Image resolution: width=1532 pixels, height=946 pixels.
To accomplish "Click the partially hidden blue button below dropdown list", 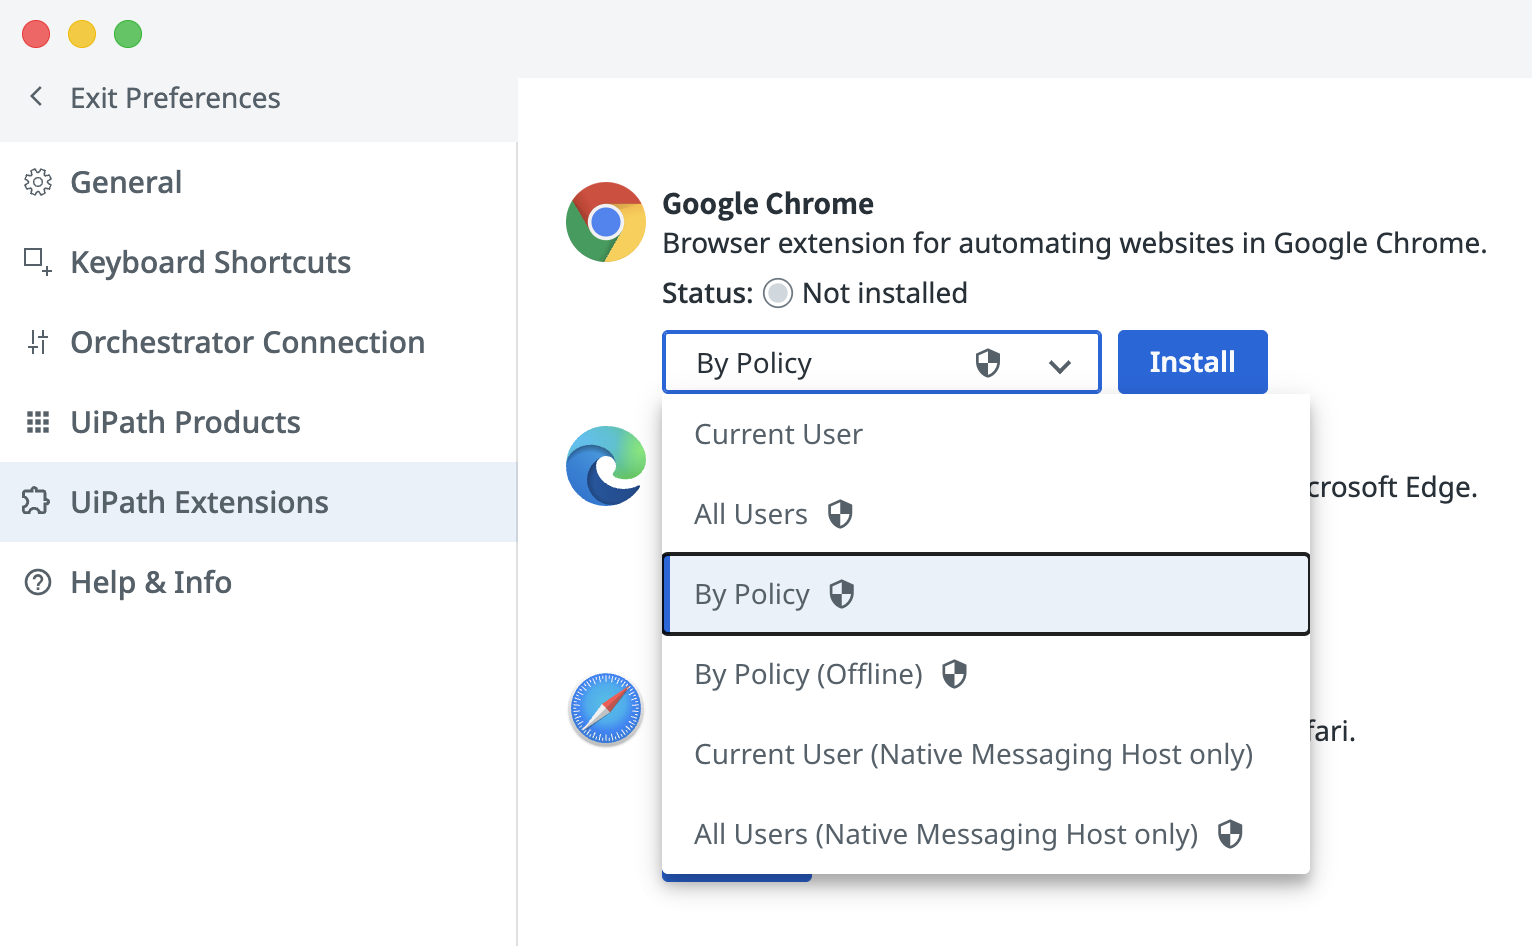I will click(737, 877).
